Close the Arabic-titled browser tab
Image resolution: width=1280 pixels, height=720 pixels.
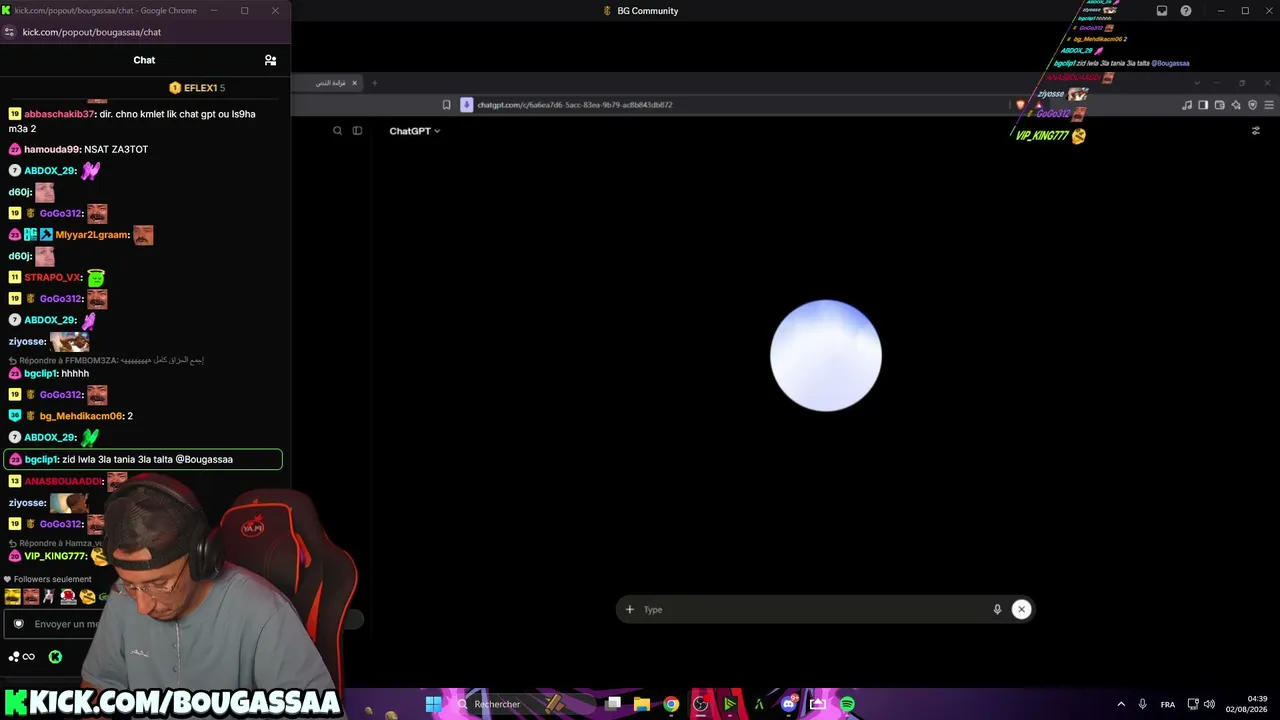click(354, 83)
